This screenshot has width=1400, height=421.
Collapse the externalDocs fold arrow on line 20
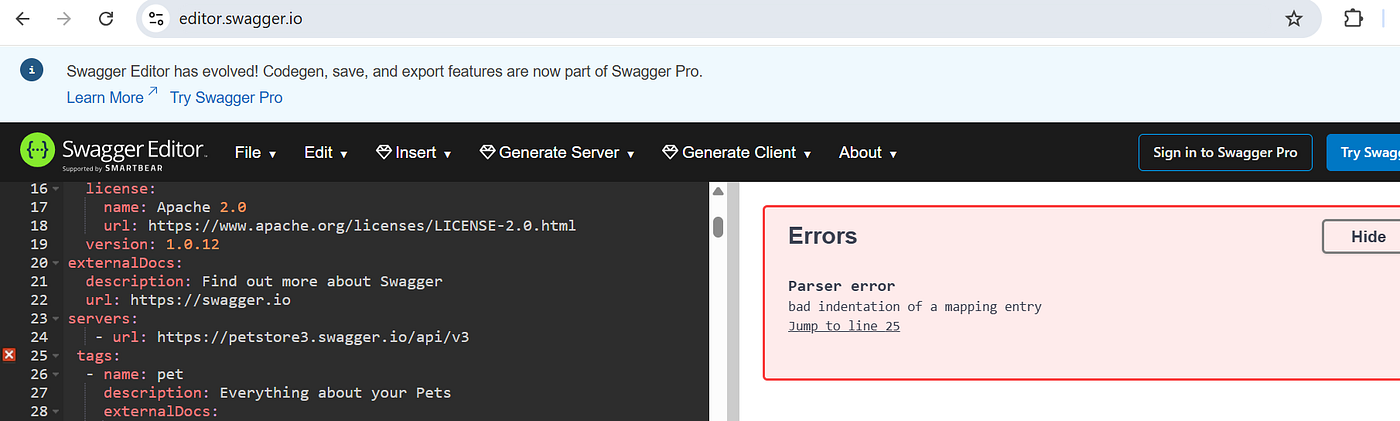point(56,263)
